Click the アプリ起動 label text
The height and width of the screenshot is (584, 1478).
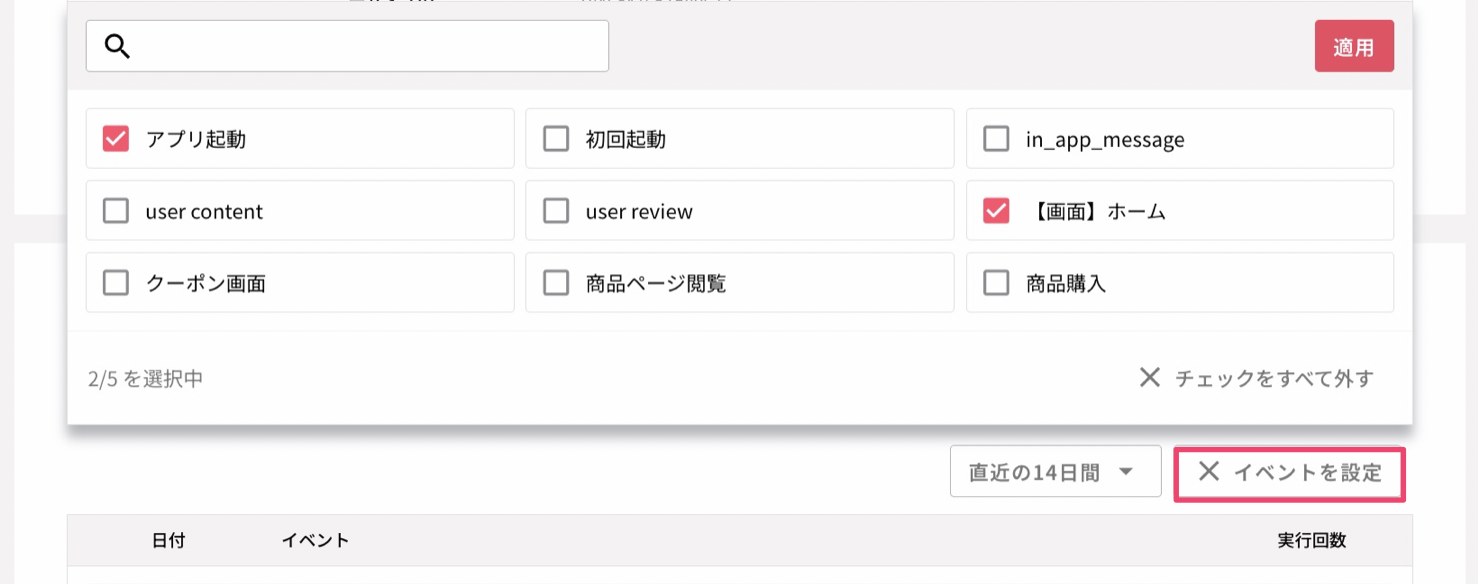coord(196,139)
